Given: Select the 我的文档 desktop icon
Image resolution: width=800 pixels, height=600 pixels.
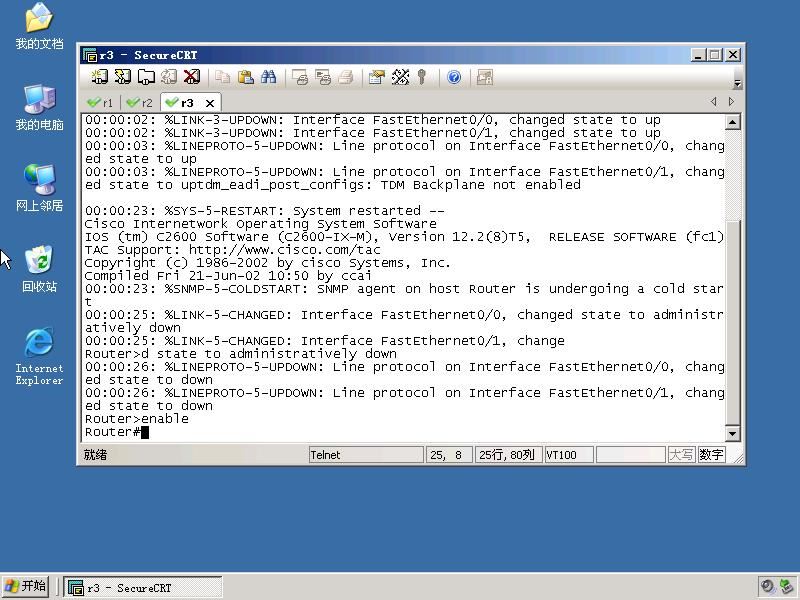Looking at the screenshot, I should [x=39, y=26].
